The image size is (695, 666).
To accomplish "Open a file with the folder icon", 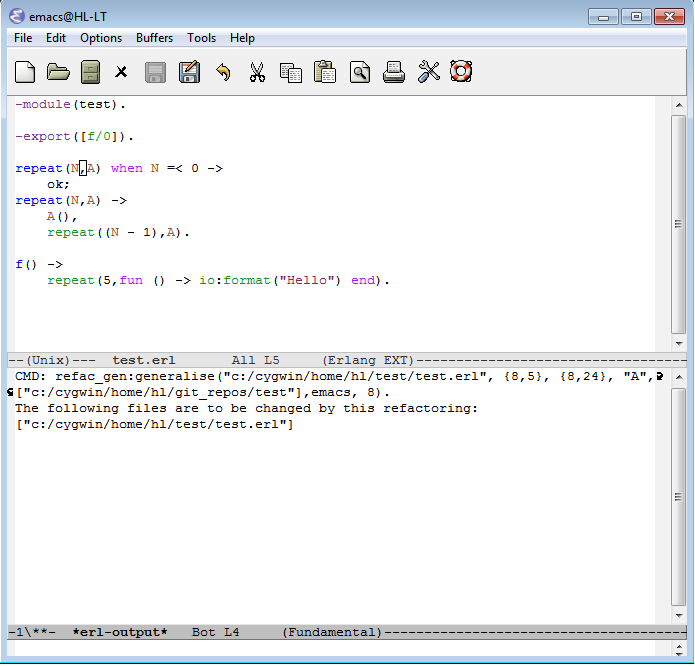I will tap(58, 72).
